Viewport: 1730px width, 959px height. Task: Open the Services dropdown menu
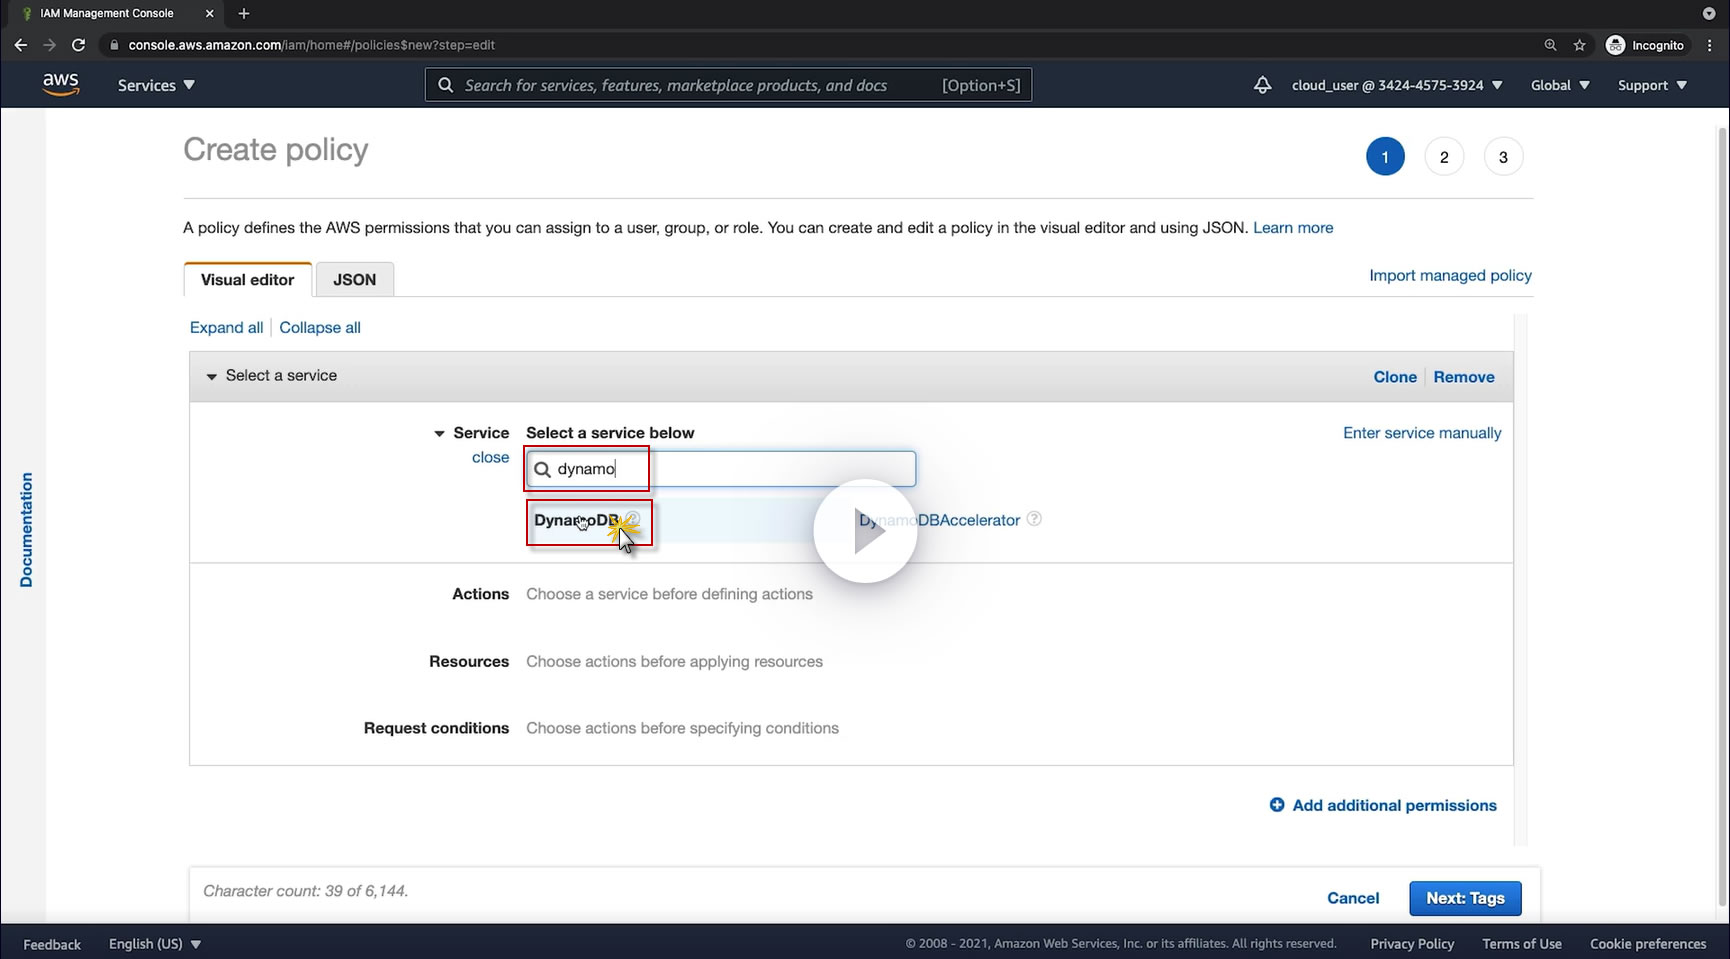pos(156,85)
